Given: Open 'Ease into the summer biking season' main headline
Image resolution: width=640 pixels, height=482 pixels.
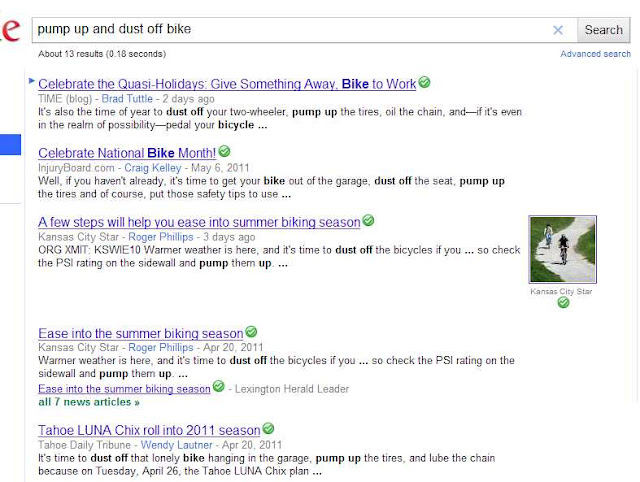Looking at the screenshot, I should coord(140,333).
